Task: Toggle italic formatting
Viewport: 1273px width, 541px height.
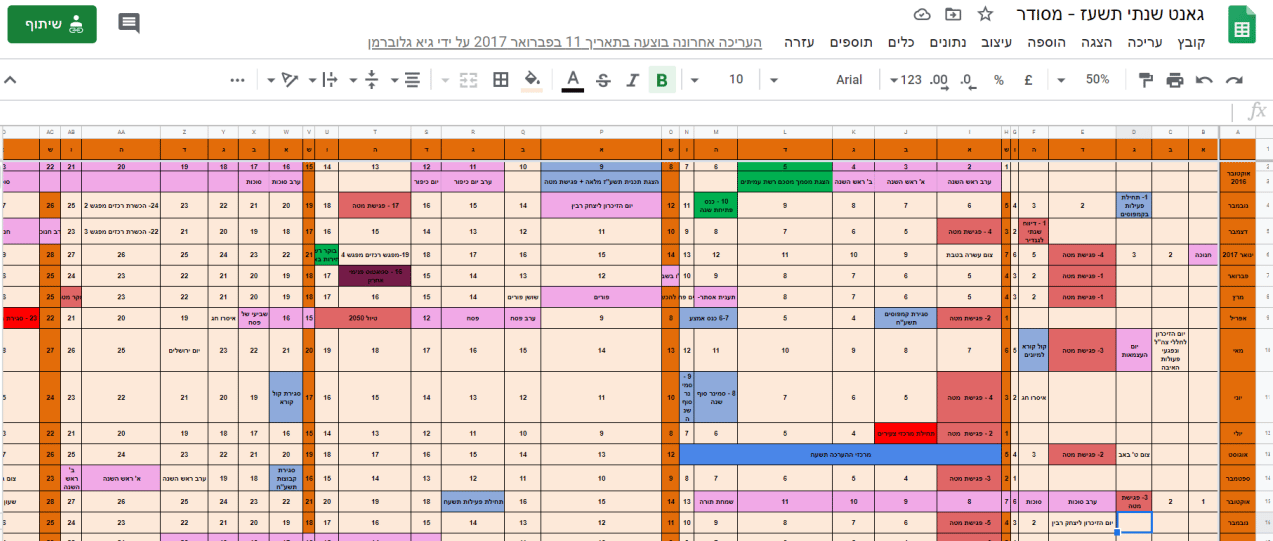Action: (632, 80)
